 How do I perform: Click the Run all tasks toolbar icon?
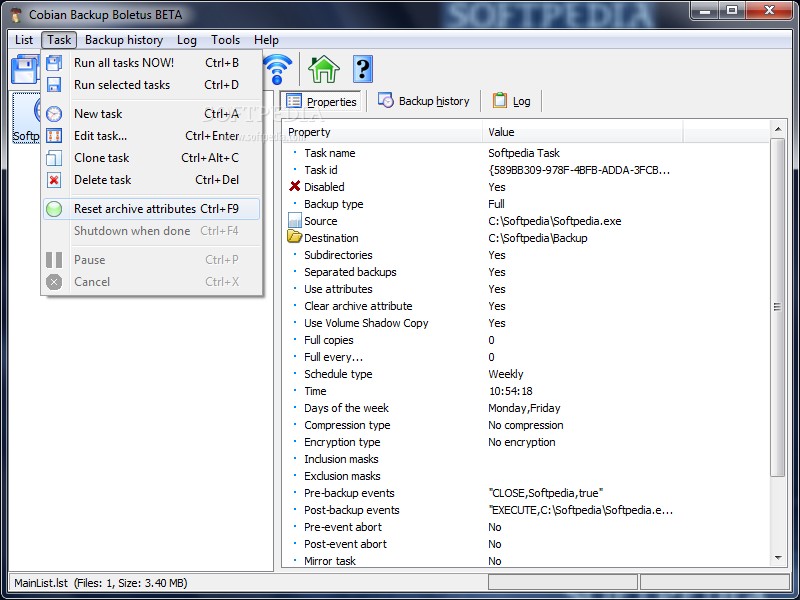tap(25, 70)
